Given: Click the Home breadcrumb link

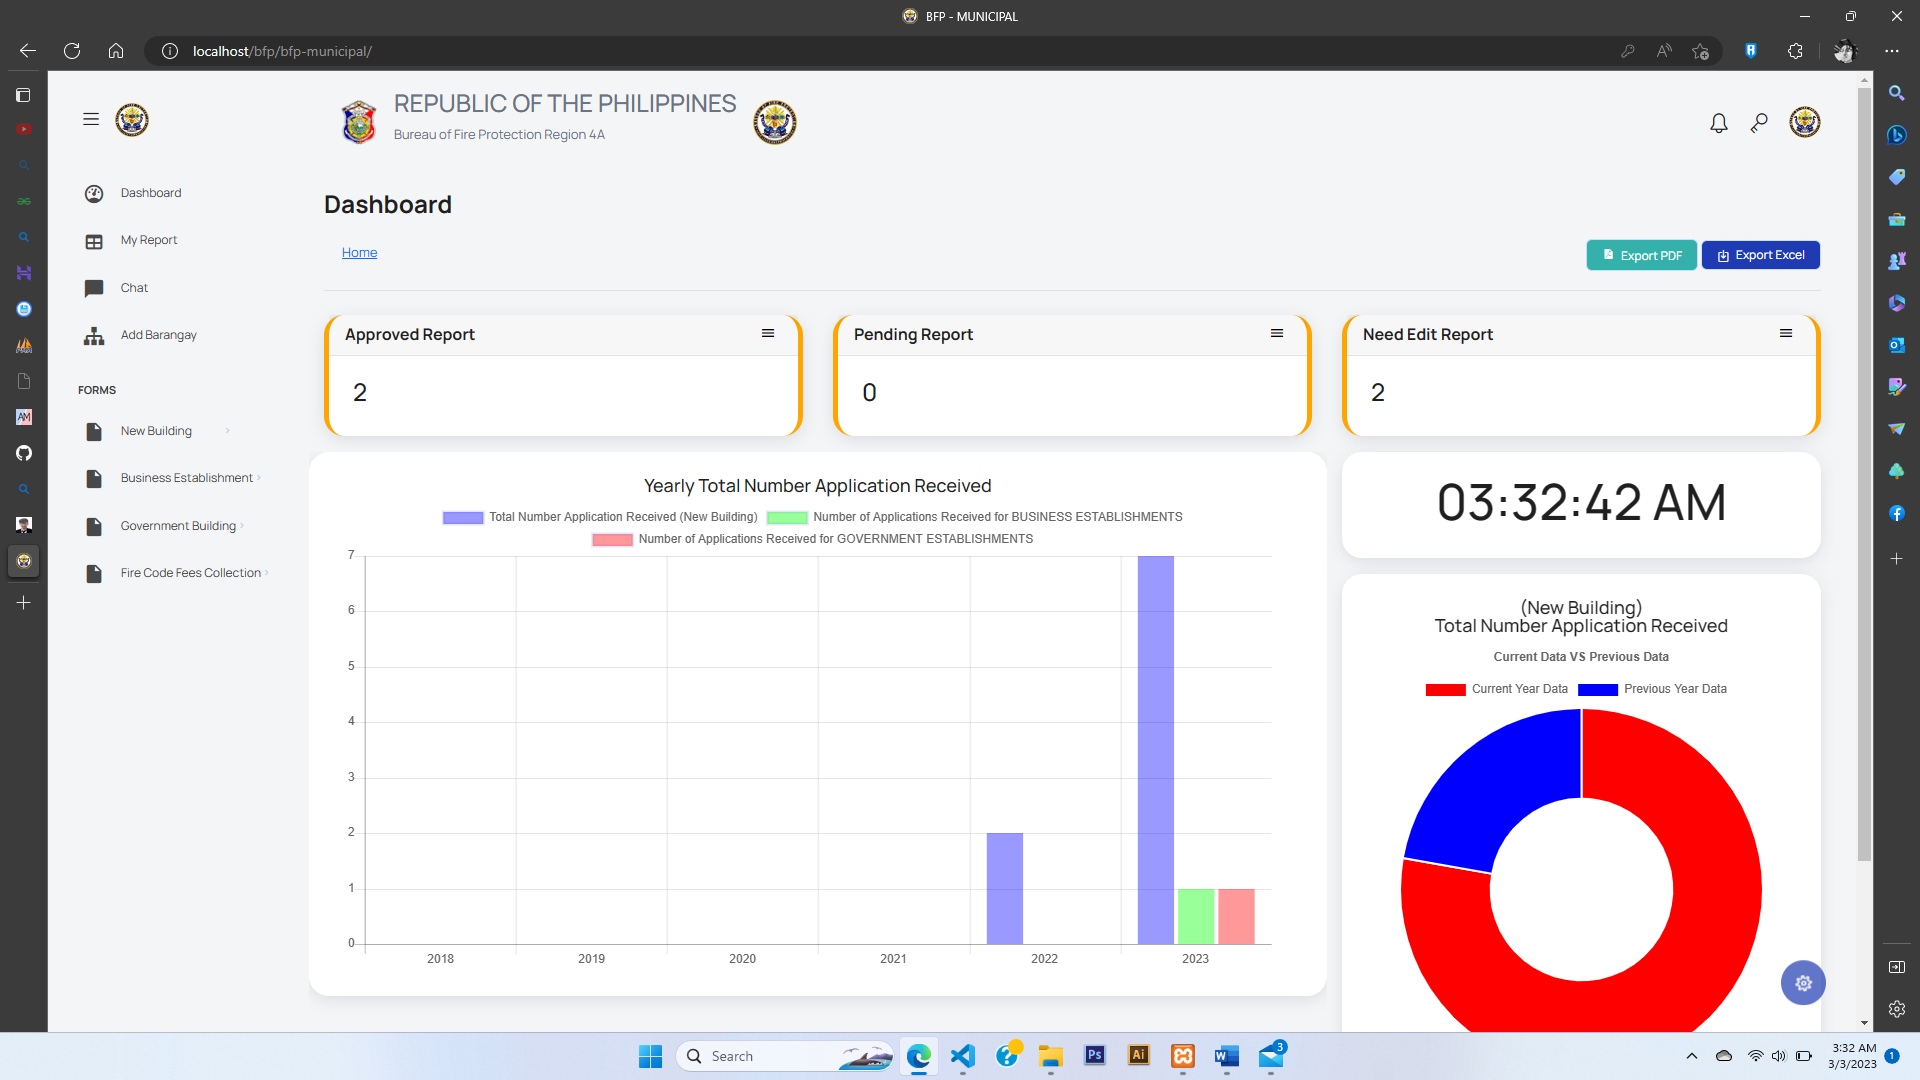Looking at the screenshot, I should [359, 253].
